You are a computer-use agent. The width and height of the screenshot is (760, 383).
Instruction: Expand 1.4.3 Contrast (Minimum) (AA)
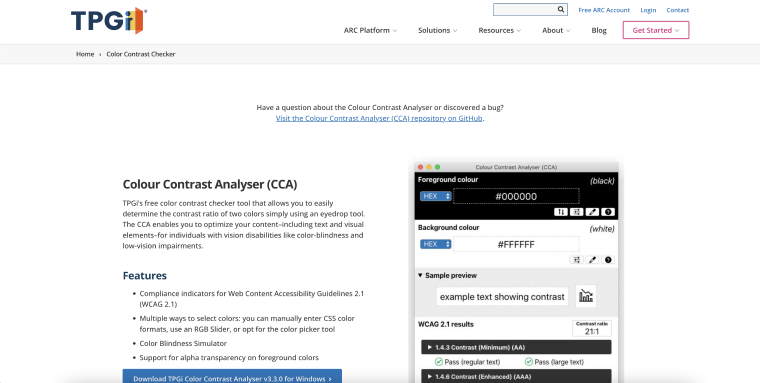click(516, 347)
